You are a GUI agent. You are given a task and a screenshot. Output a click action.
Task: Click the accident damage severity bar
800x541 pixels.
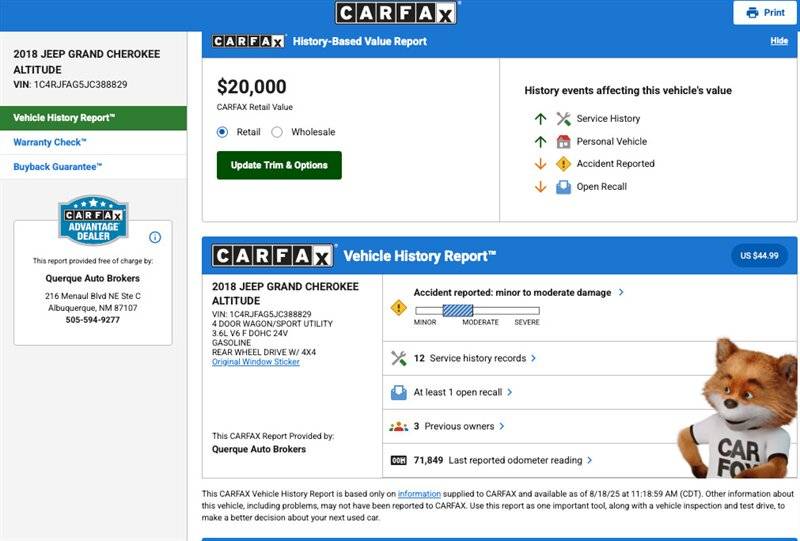[x=477, y=310]
